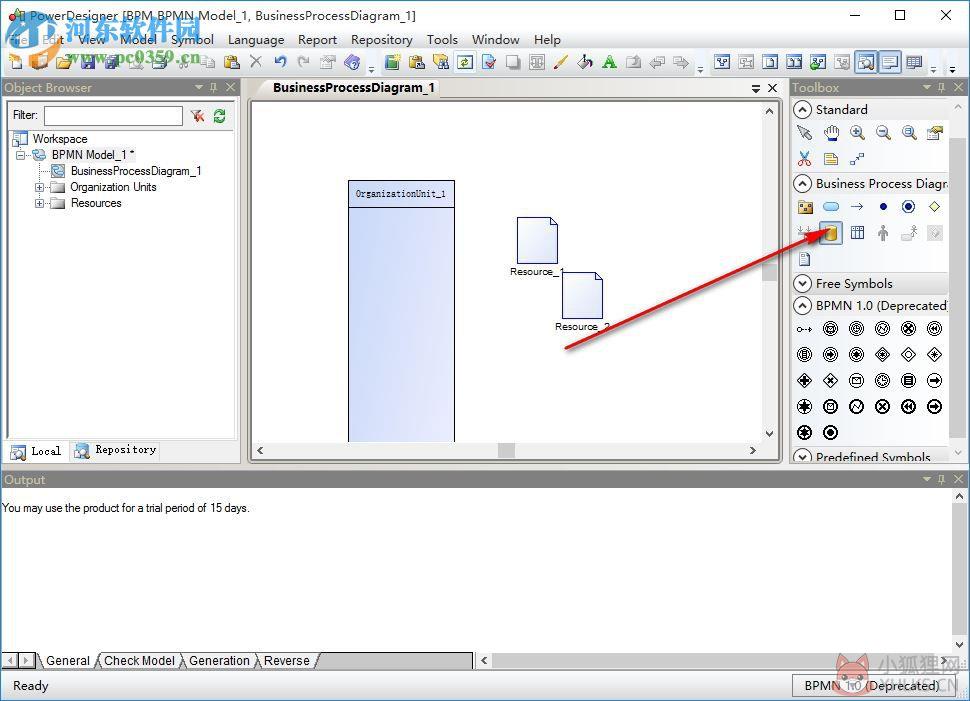Select the Zoom Out tool
Screen dimensions: 970x701
click(883, 132)
